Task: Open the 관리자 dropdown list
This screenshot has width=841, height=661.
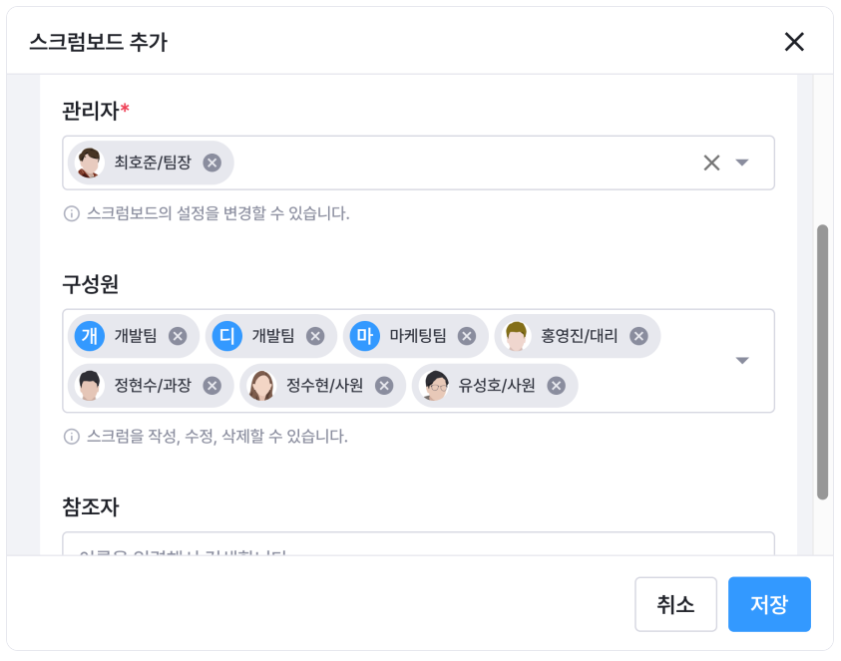Action: 742,163
